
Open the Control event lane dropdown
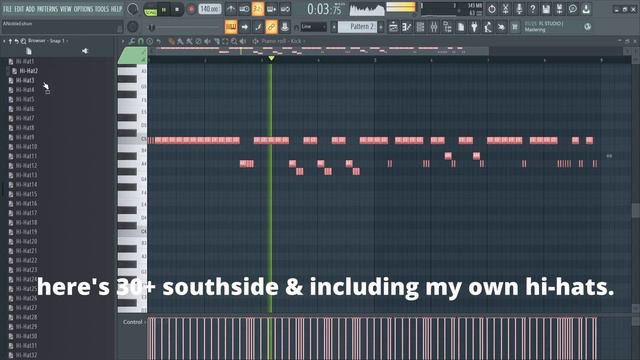(x=133, y=322)
